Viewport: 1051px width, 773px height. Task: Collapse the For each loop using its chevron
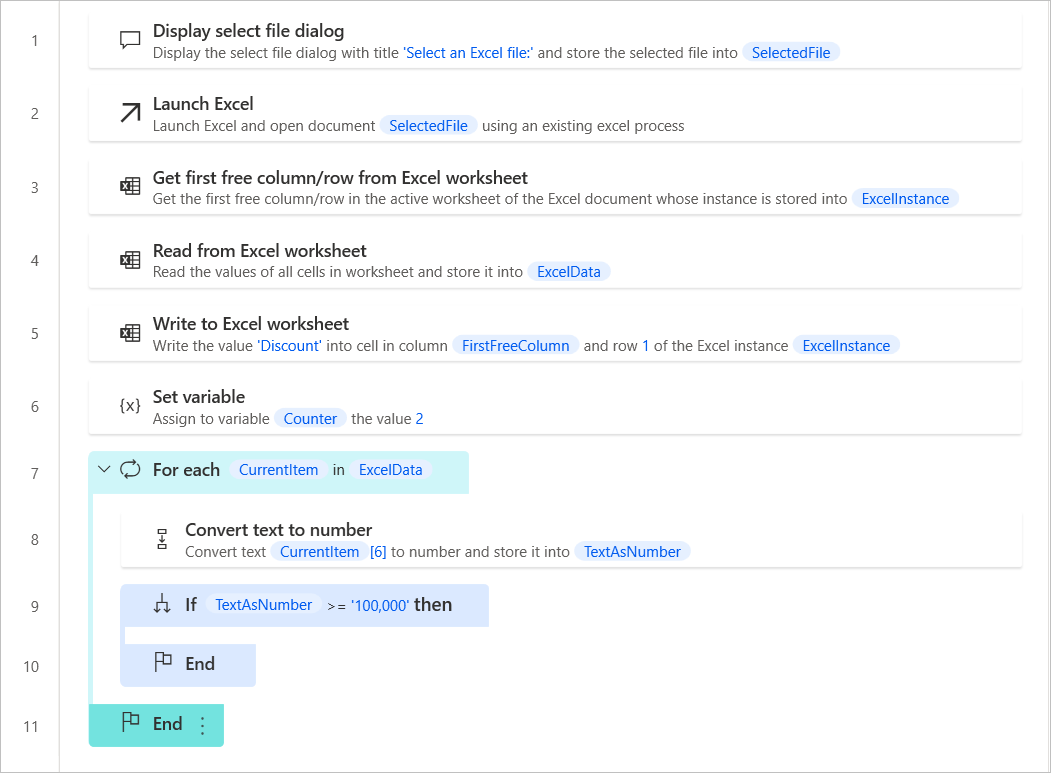pos(104,469)
